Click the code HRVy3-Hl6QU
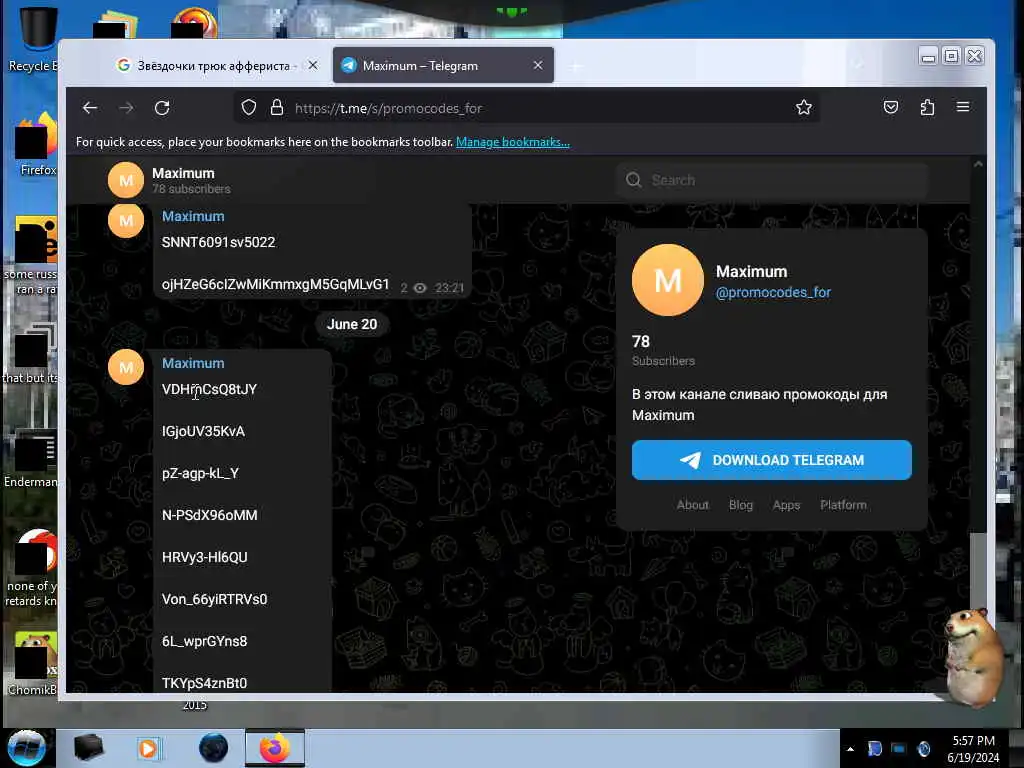The height and width of the screenshot is (768, 1024). [204, 557]
